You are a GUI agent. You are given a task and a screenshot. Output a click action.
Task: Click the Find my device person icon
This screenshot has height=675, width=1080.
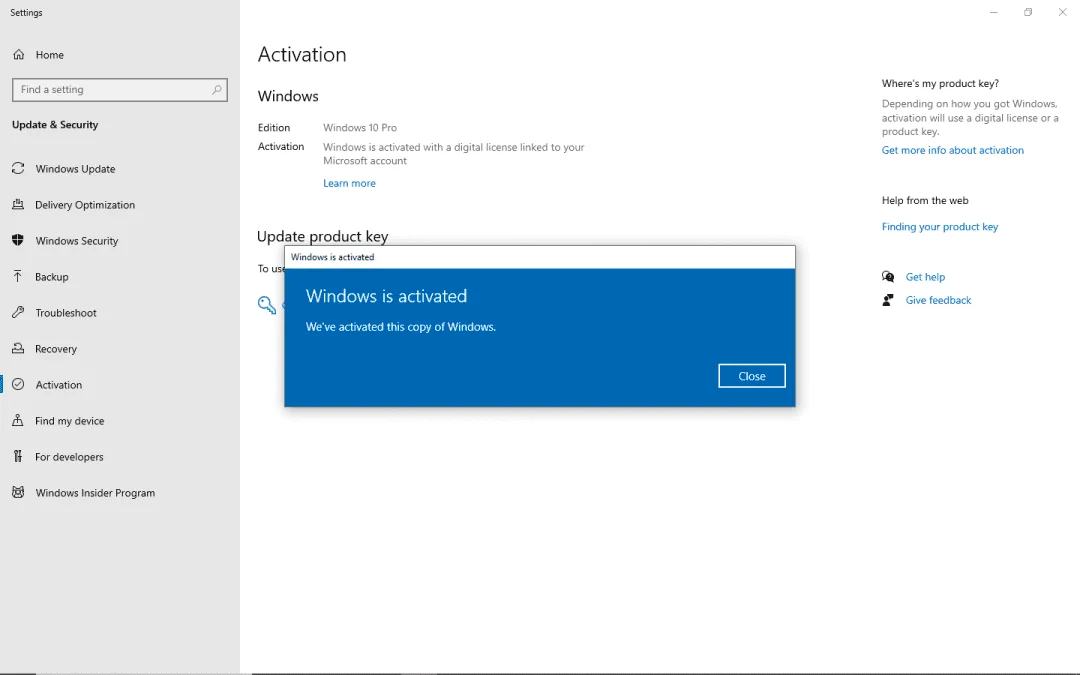pos(19,420)
